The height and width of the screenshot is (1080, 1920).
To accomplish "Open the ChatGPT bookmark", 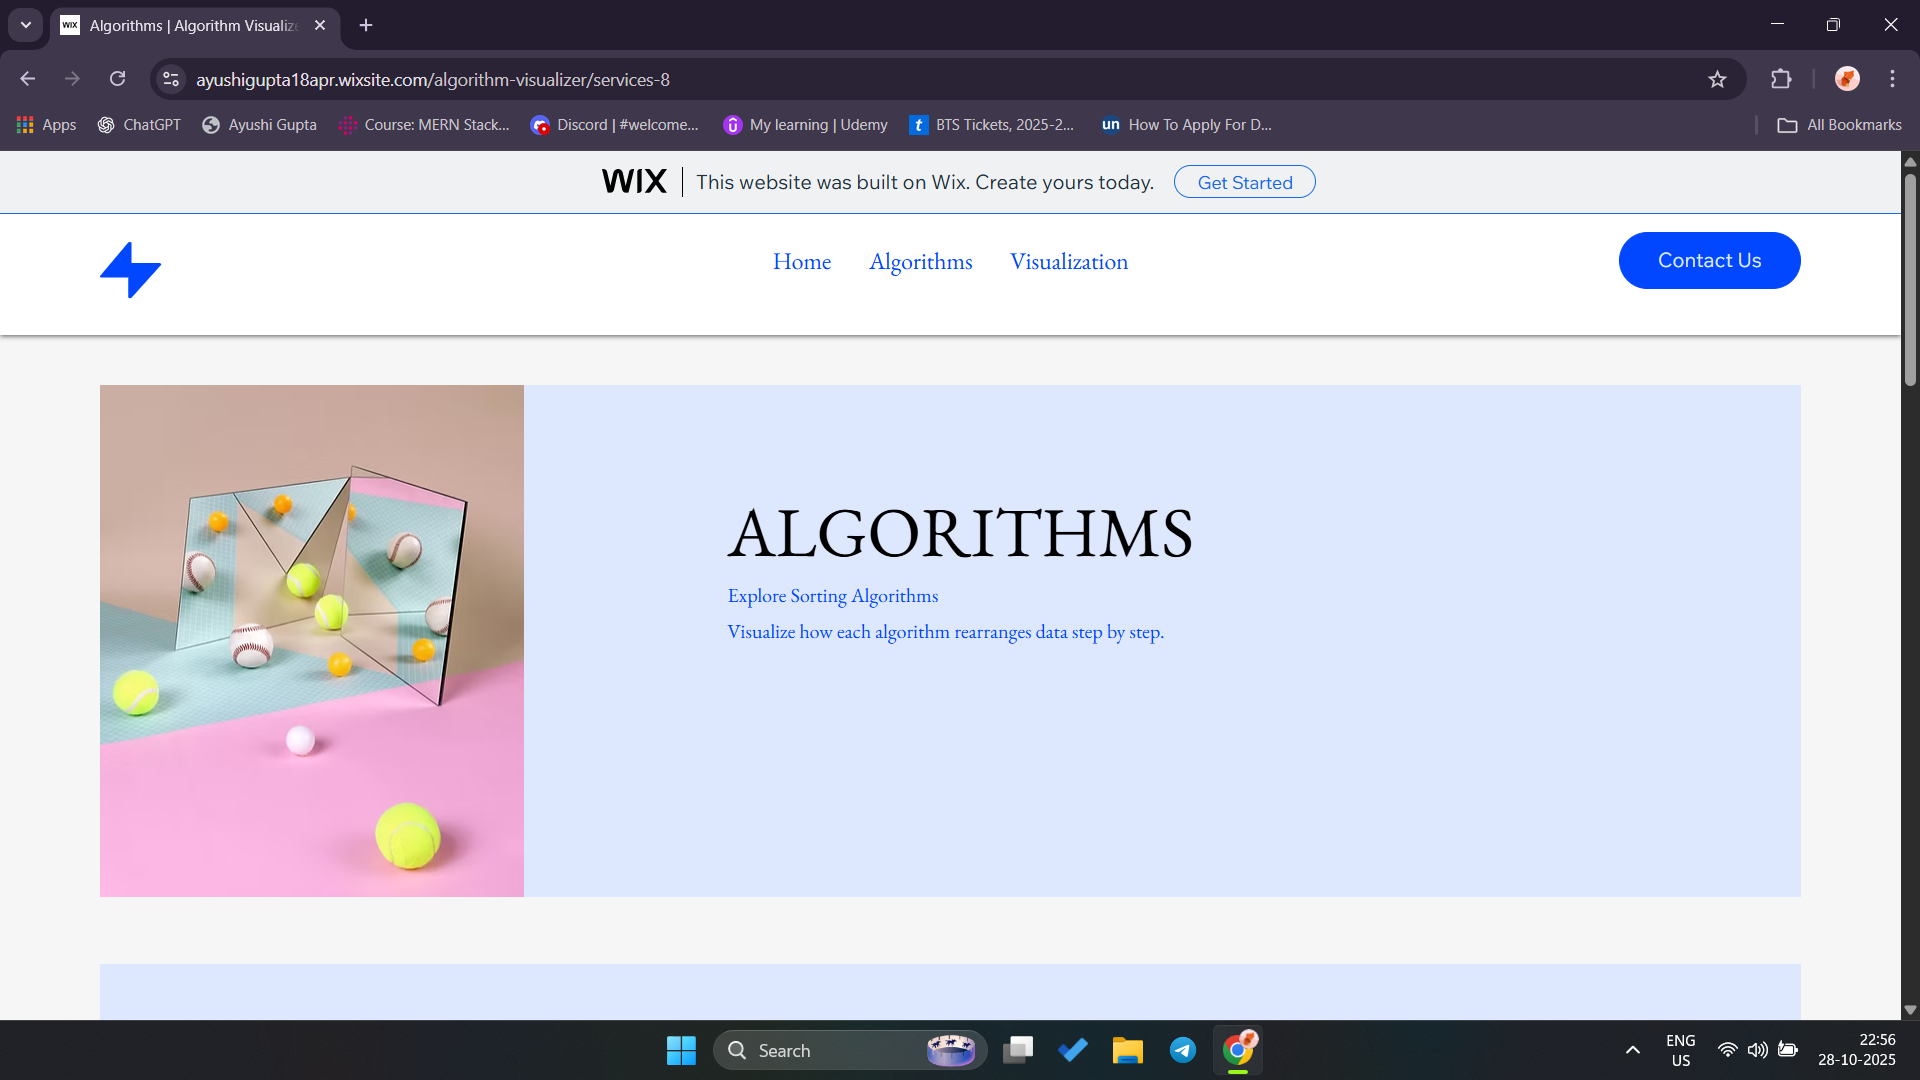I will (139, 125).
